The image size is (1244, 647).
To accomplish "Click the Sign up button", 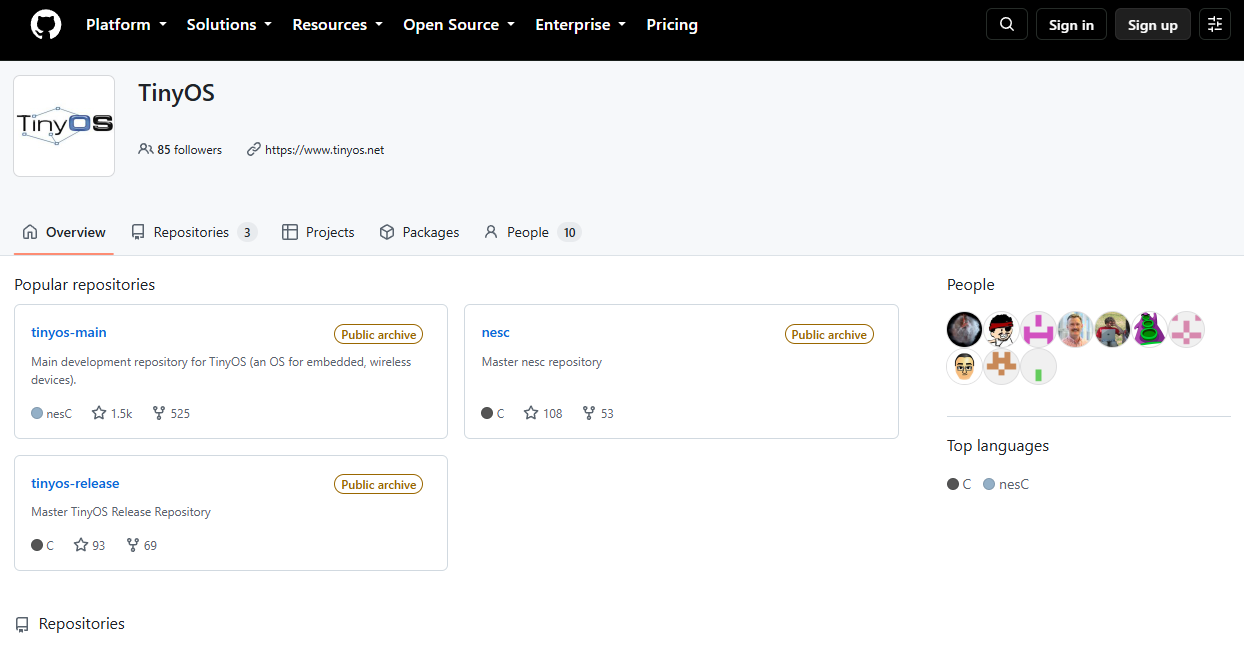I will 1153,25.
